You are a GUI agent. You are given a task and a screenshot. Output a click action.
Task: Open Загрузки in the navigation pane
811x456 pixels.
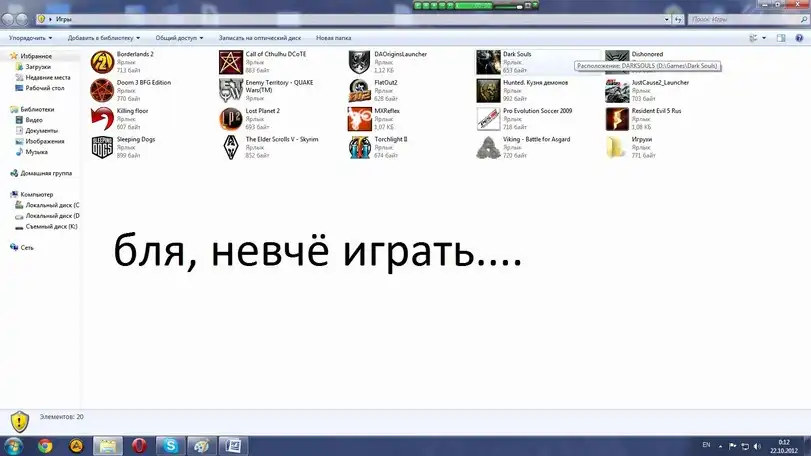(x=38, y=67)
